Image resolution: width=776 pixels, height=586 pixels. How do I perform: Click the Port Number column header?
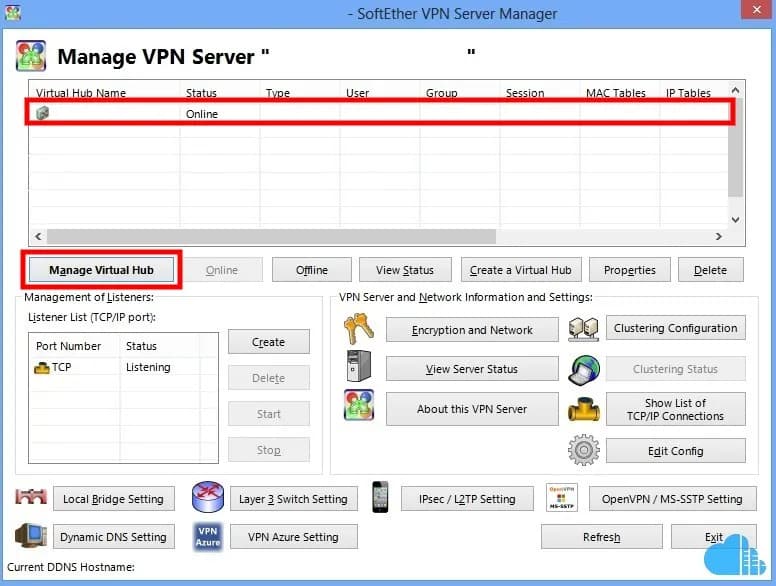(x=76, y=346)
